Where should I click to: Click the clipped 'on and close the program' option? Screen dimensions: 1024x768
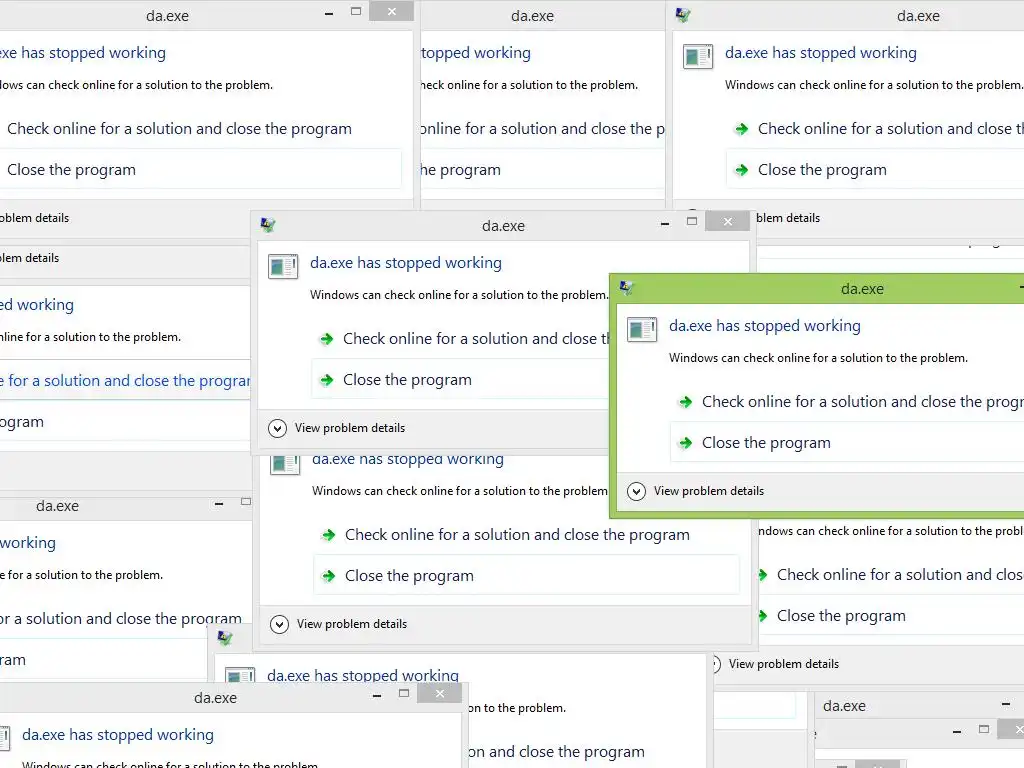click(x=556, y=752)
